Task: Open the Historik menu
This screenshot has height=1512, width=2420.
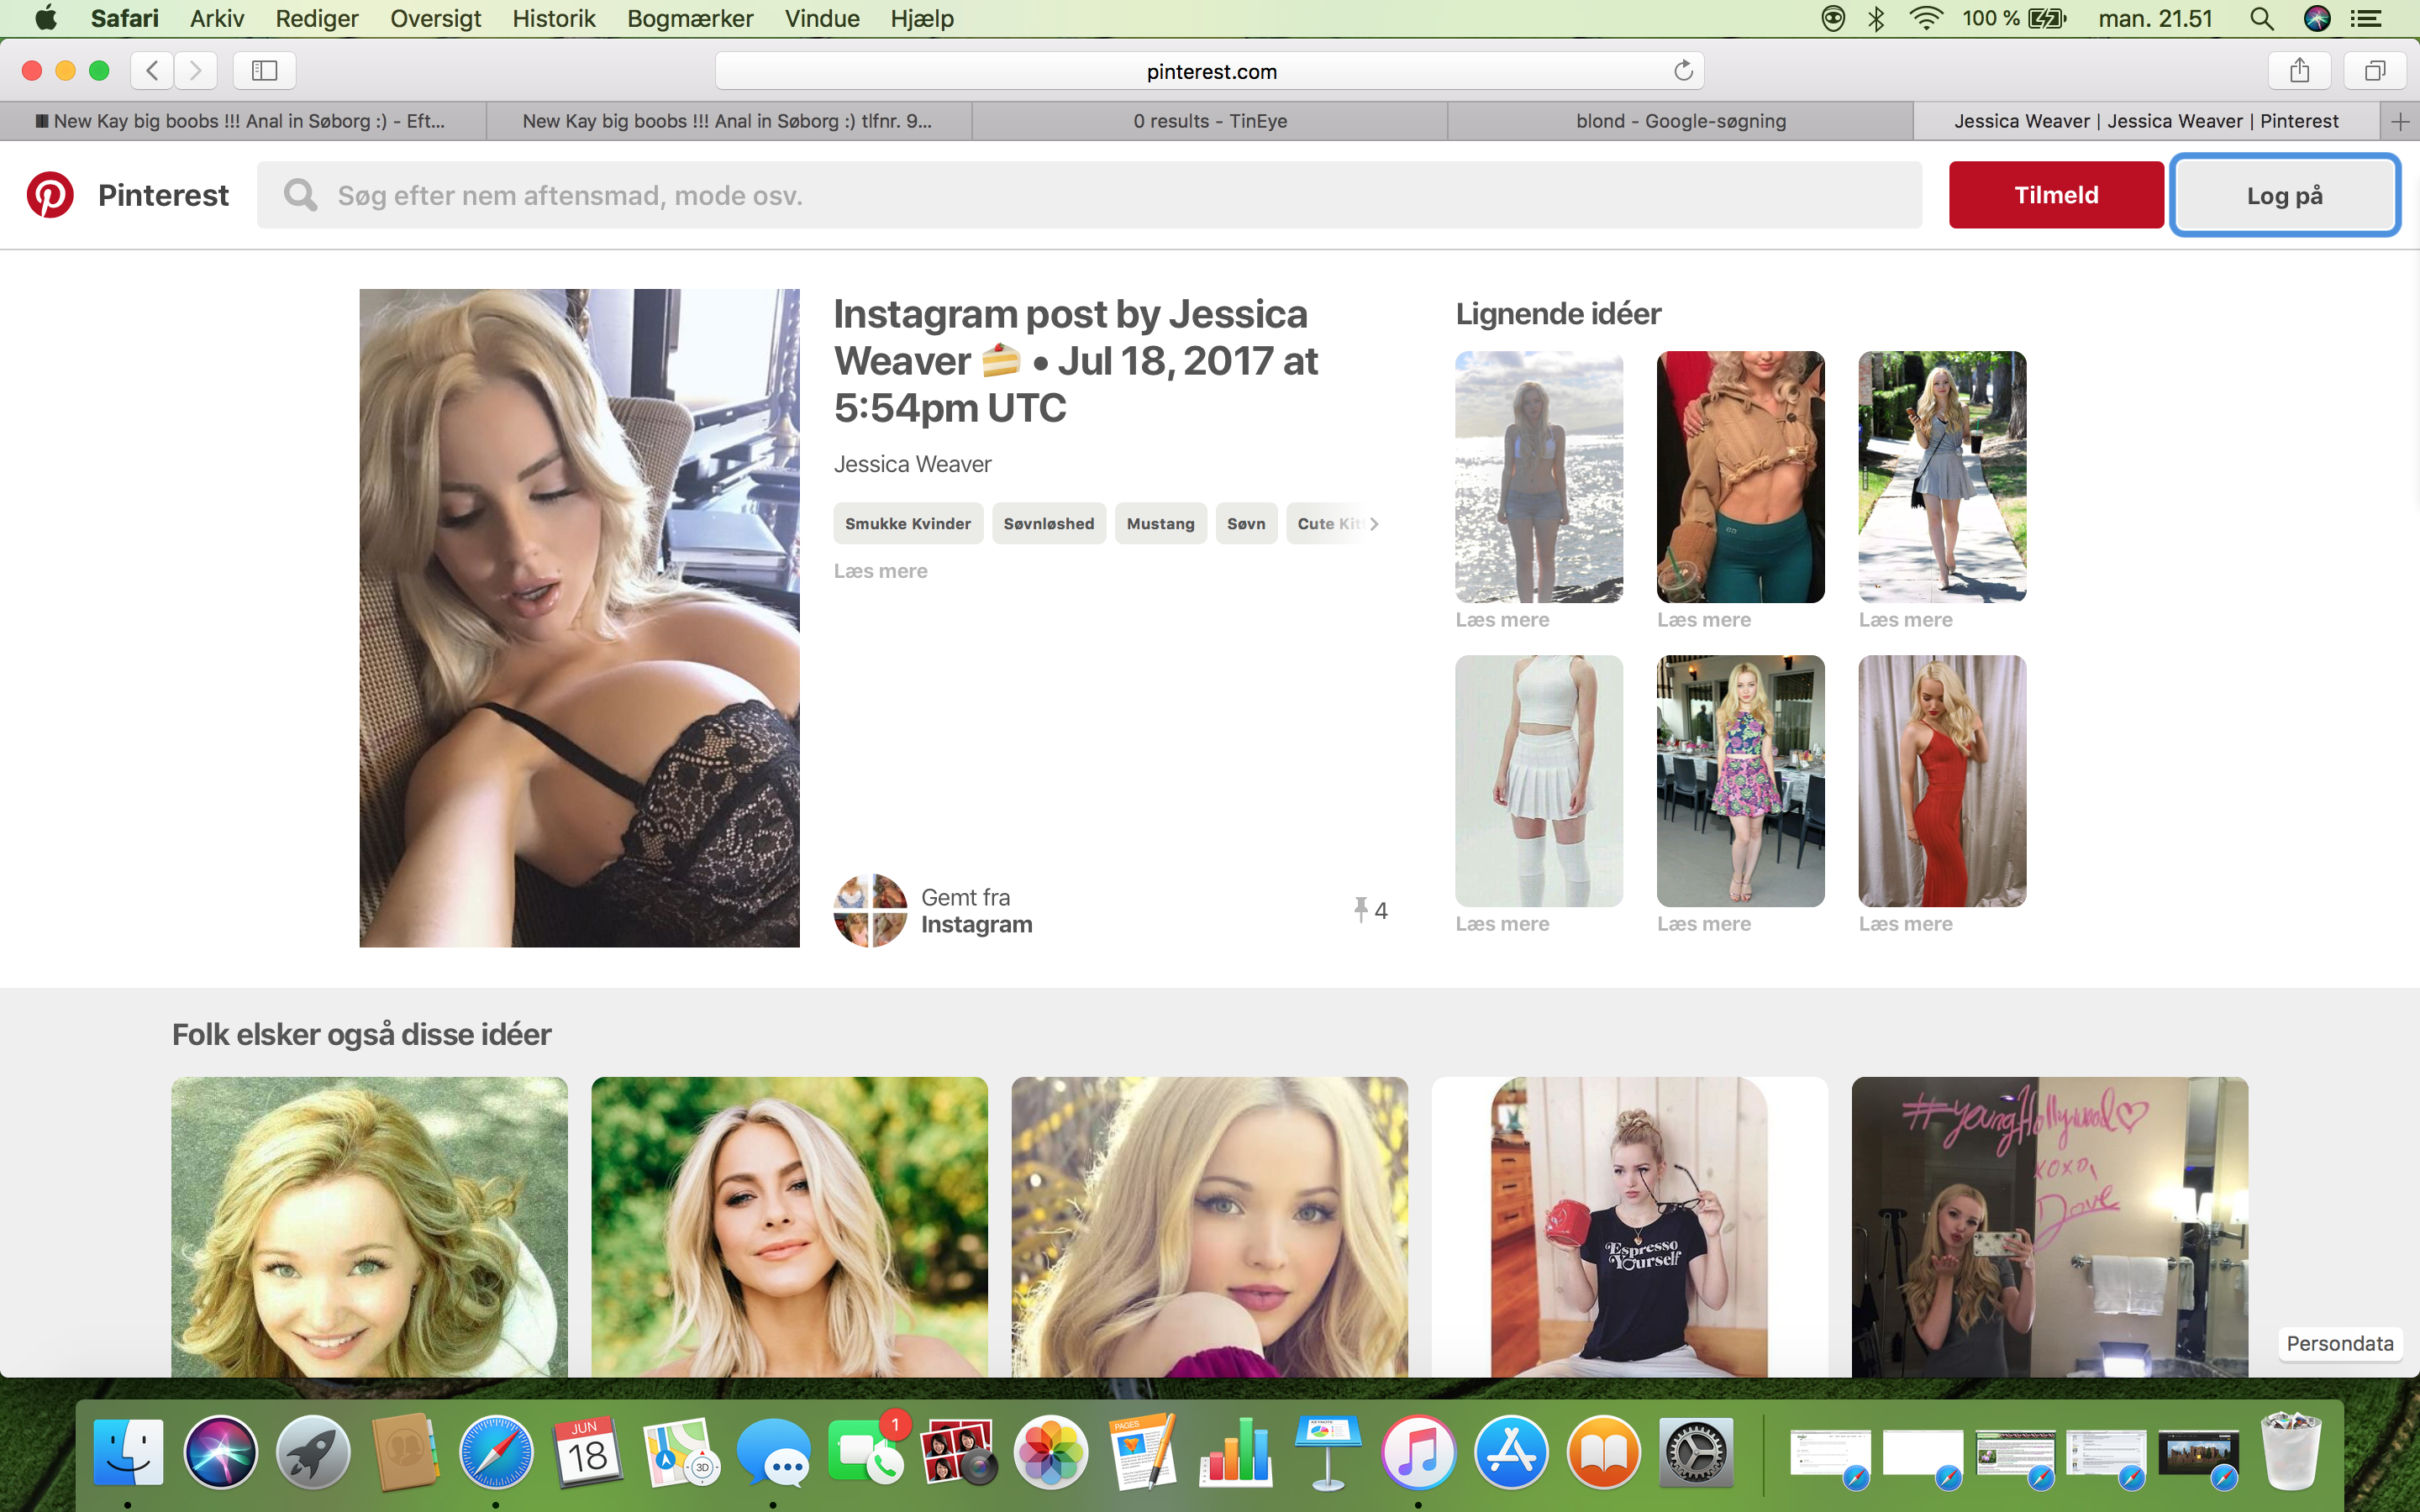Action: 553,18
